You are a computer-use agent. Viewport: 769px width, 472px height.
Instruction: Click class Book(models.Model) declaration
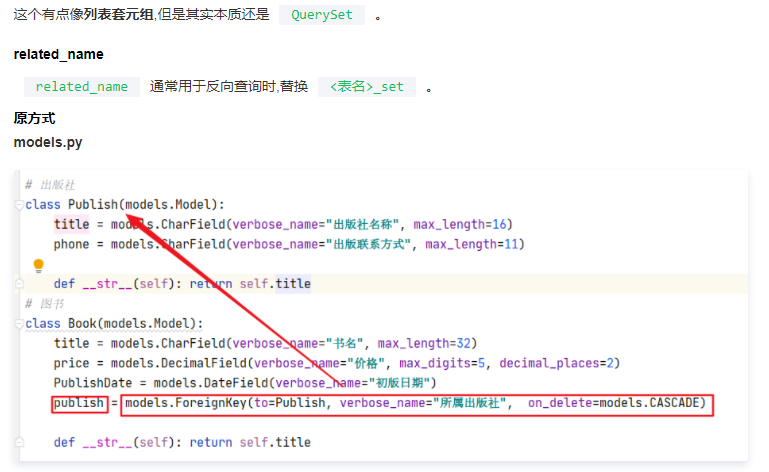click(x=114, y=324)
